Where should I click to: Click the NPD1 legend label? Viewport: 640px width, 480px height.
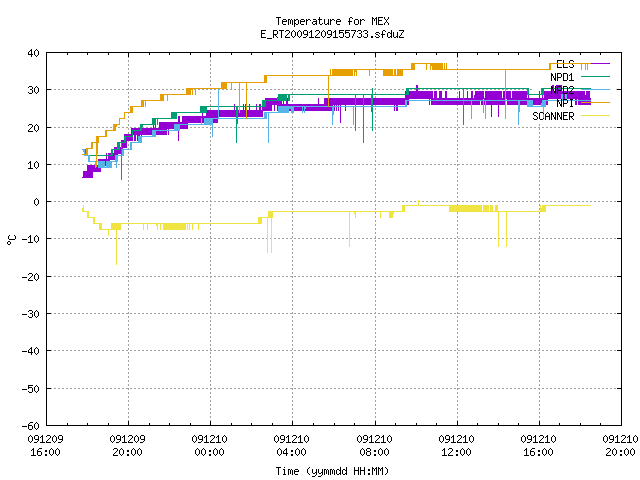[x=562, y=77]
